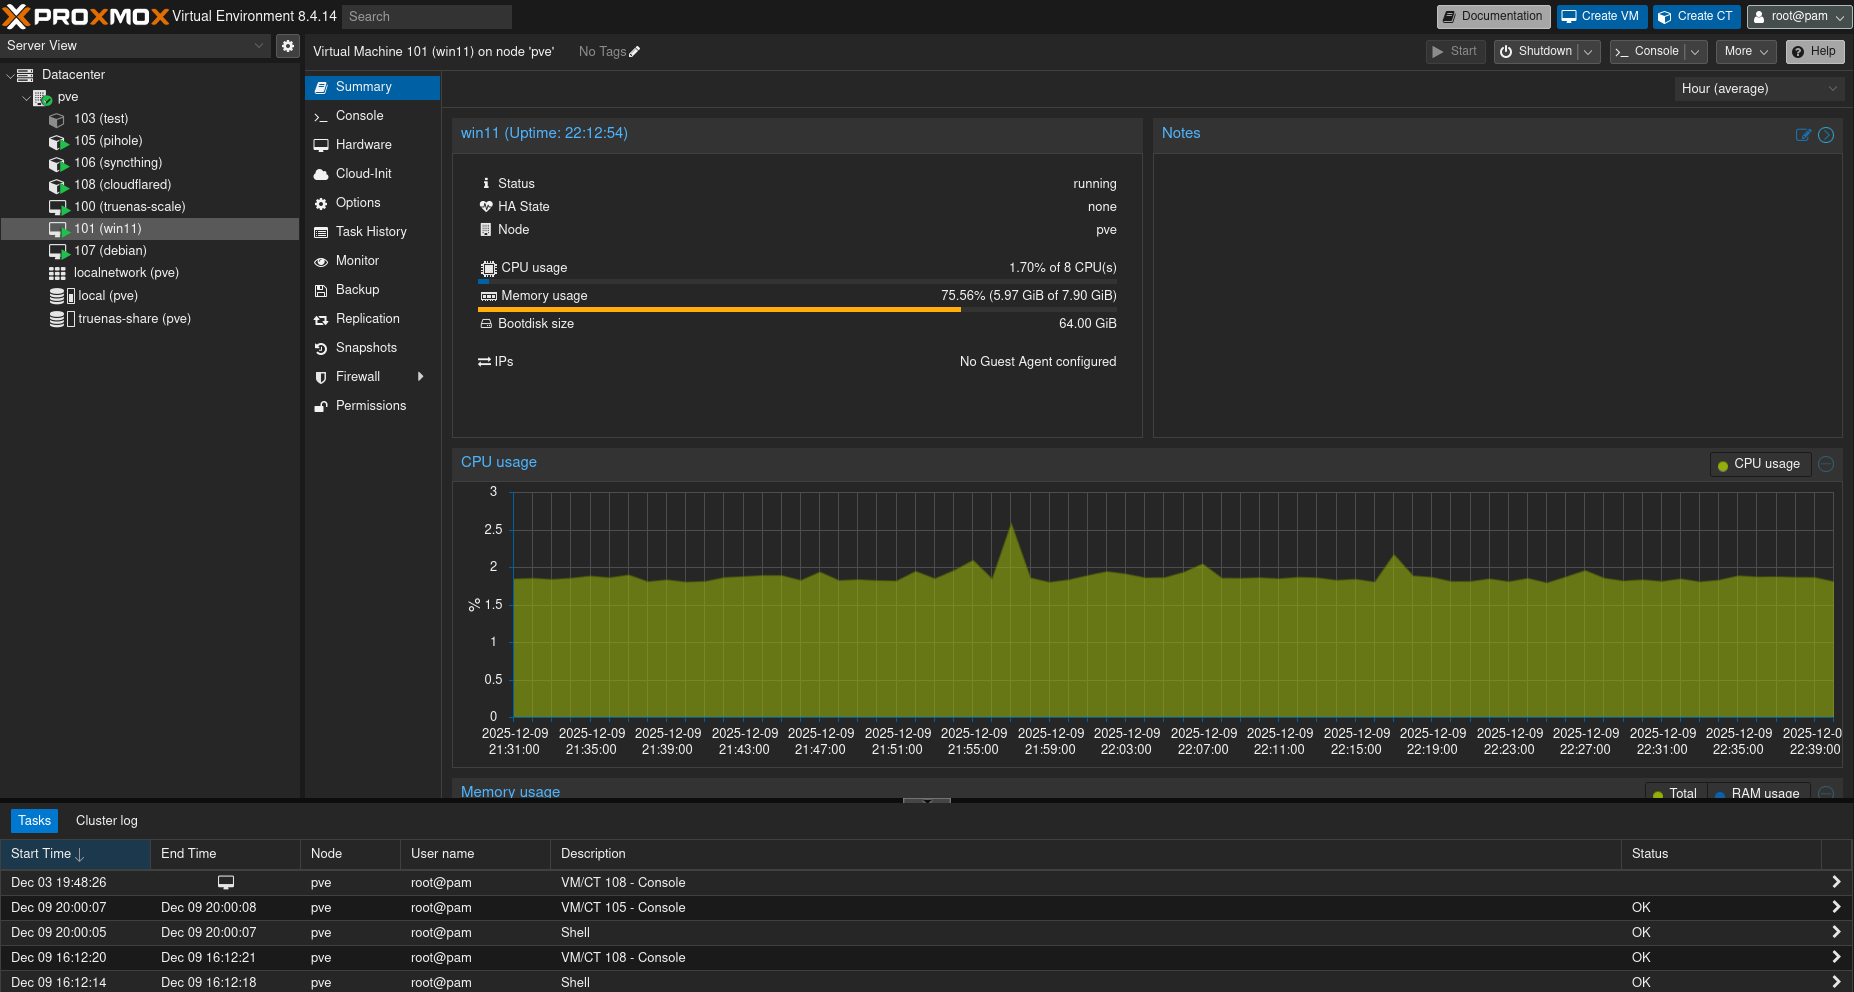
Task: Open the Hardware section
Action: [363, 145]
